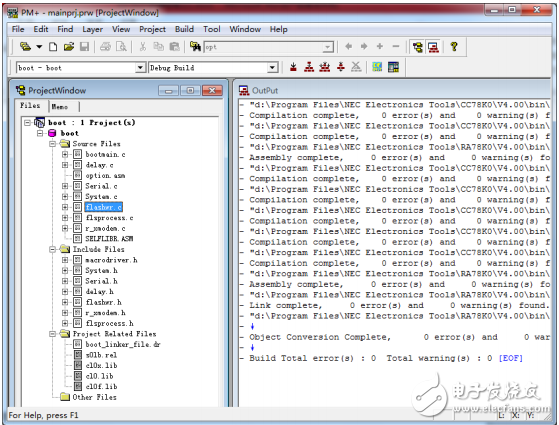Open the Layer menu
Screen dimensions: 559x425
tap(93, 29)
